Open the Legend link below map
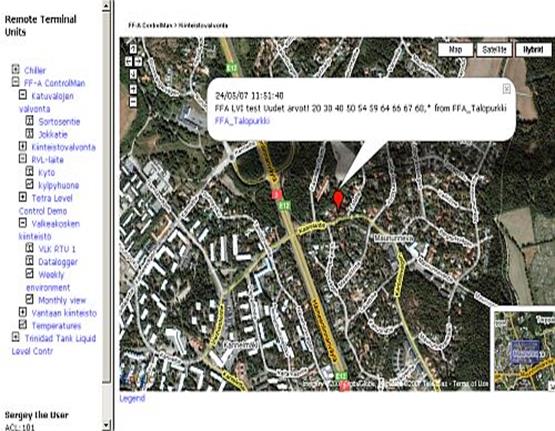Image resolution: width=555 pixels, height=431 pixels. click(132, 398)
